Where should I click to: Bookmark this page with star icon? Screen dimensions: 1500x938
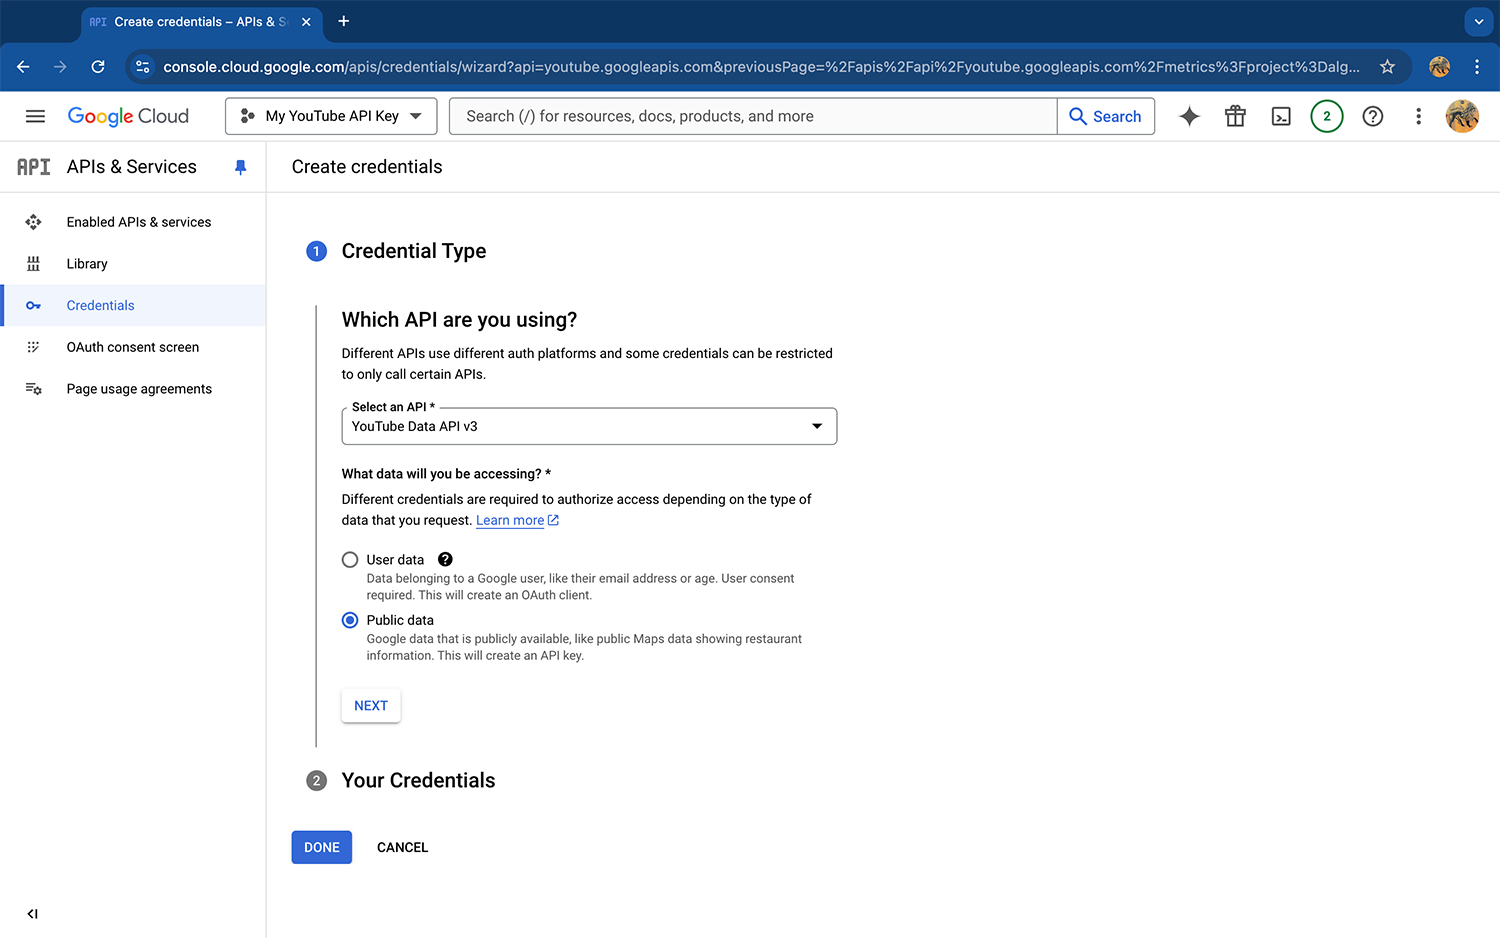pos(1387,67)
